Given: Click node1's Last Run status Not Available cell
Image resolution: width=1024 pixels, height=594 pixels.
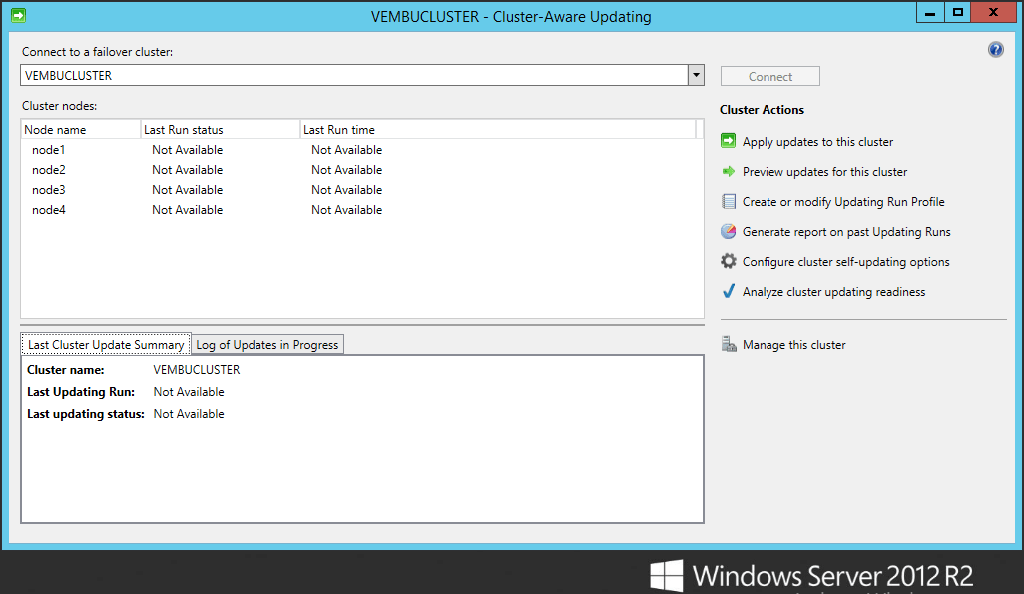Looking at the screenshot, I should click(x=187, y=149).
